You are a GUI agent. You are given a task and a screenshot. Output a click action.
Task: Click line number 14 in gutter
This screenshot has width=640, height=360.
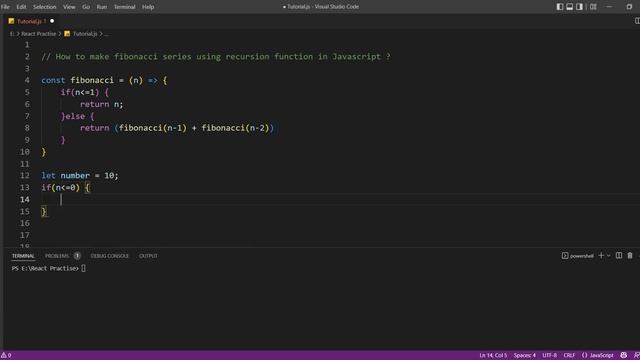25,200
